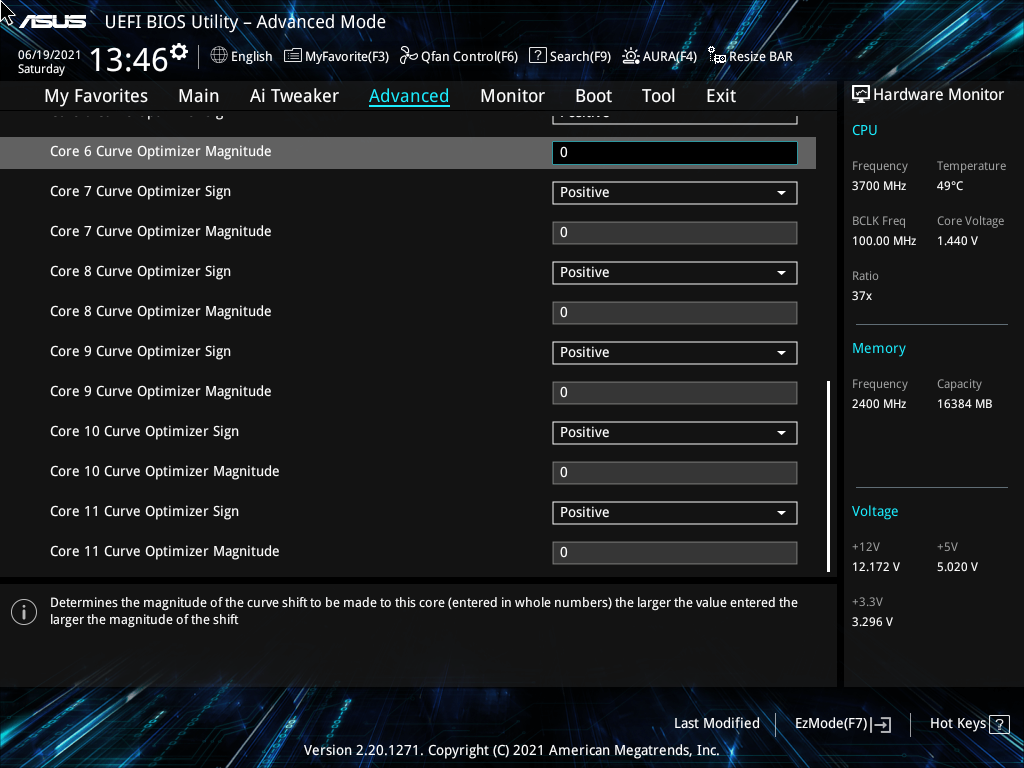Click the 100.00 MHz BCLK value

pyautogui.click(x=884, y=241)
